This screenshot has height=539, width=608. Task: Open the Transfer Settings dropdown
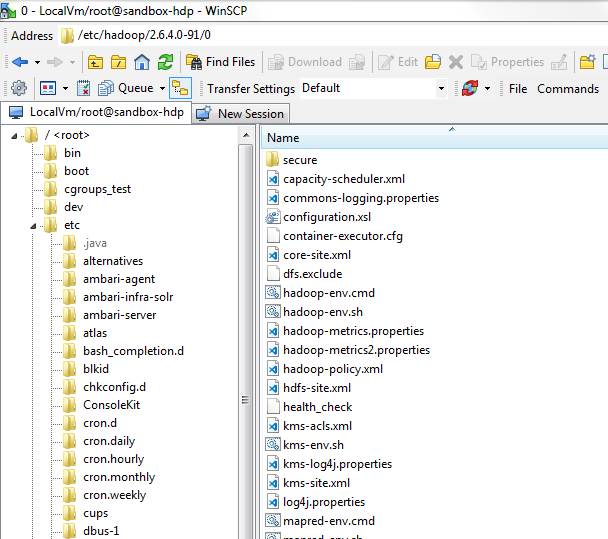(373, 88)
